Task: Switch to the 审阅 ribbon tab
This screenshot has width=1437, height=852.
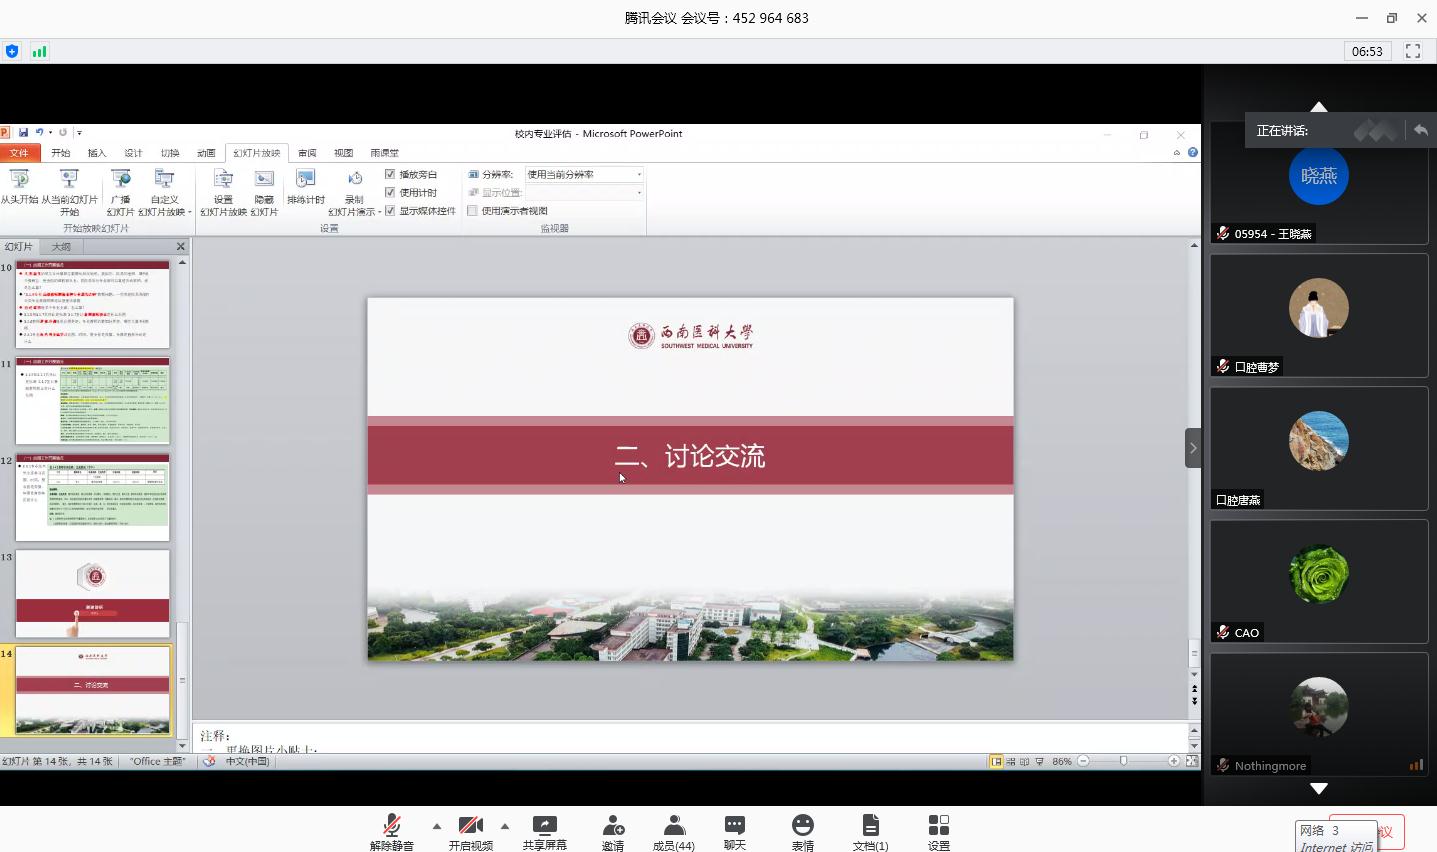Action: (x=307, y=153)
